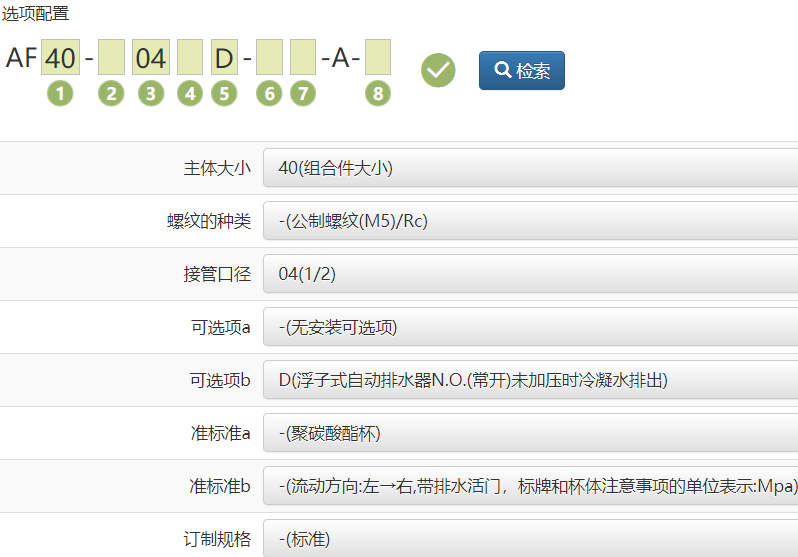Screen dimensions: 798x557
Task: Click the numbered circle 6 badge
Action: pos(269,94)
